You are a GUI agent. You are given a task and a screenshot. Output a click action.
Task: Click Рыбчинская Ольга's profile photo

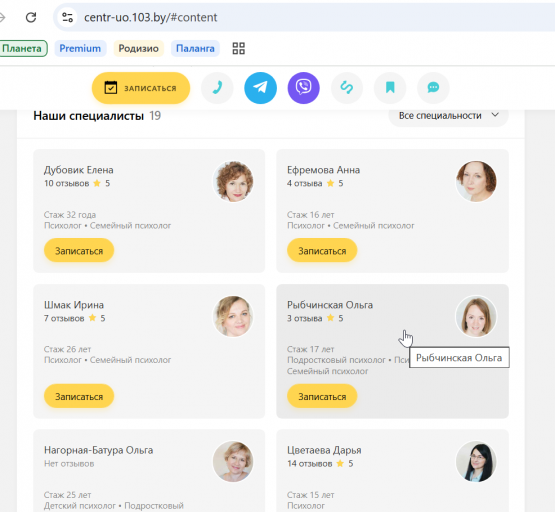coord(476,316)
